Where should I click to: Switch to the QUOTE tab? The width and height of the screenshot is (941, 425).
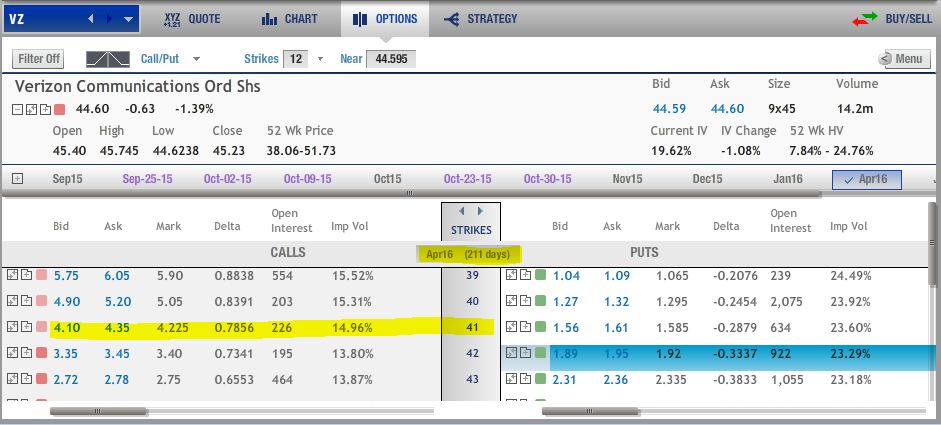(192, 19)
